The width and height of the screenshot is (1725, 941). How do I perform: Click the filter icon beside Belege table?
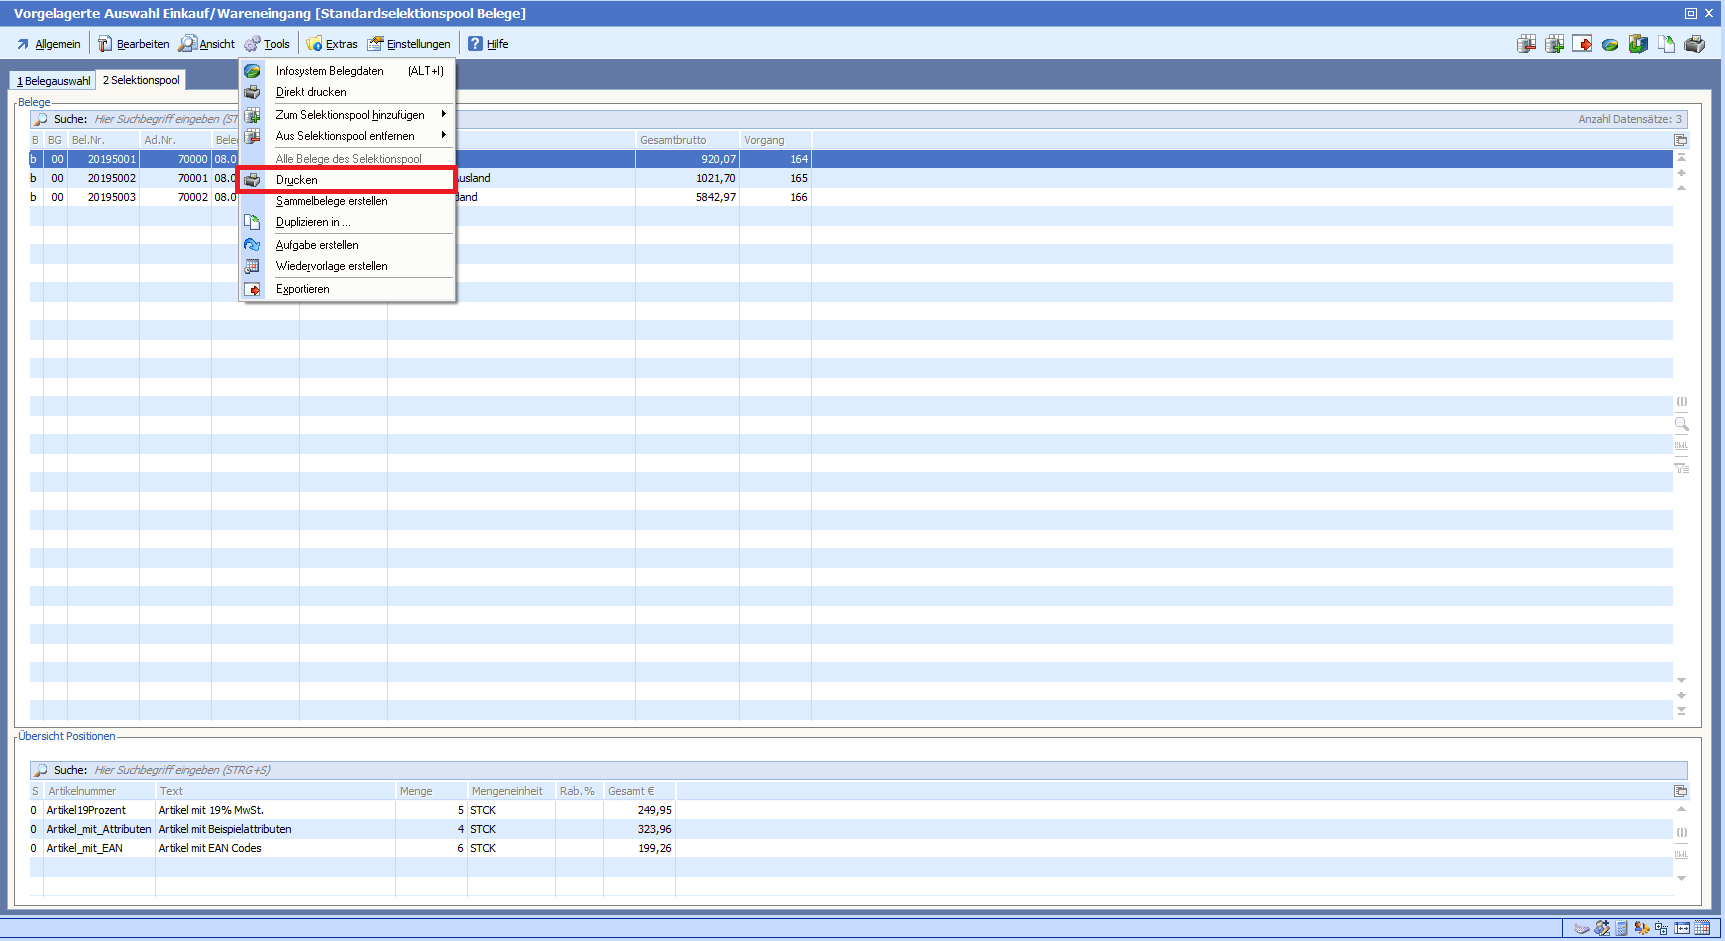[x=1681, y=468]
